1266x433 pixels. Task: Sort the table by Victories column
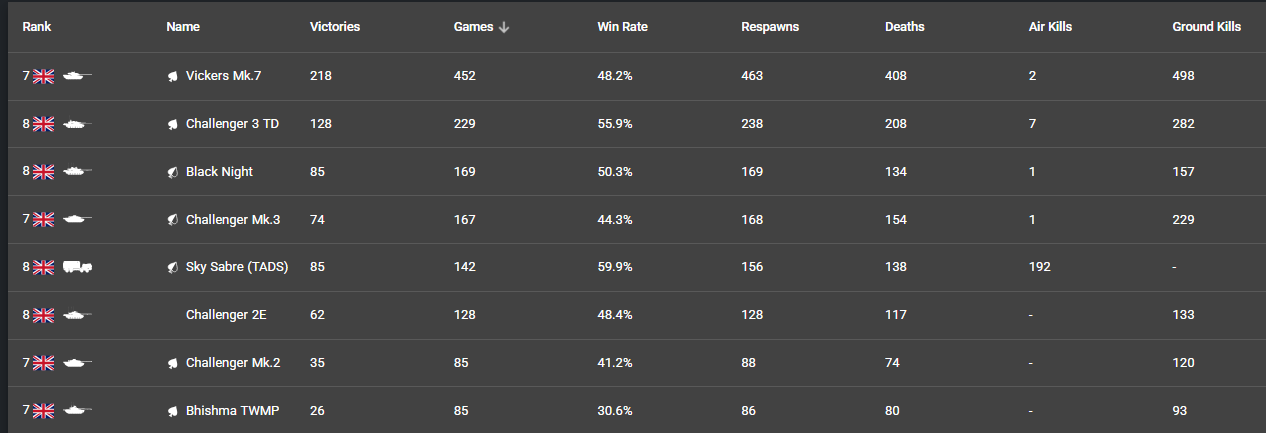point(335,27)
